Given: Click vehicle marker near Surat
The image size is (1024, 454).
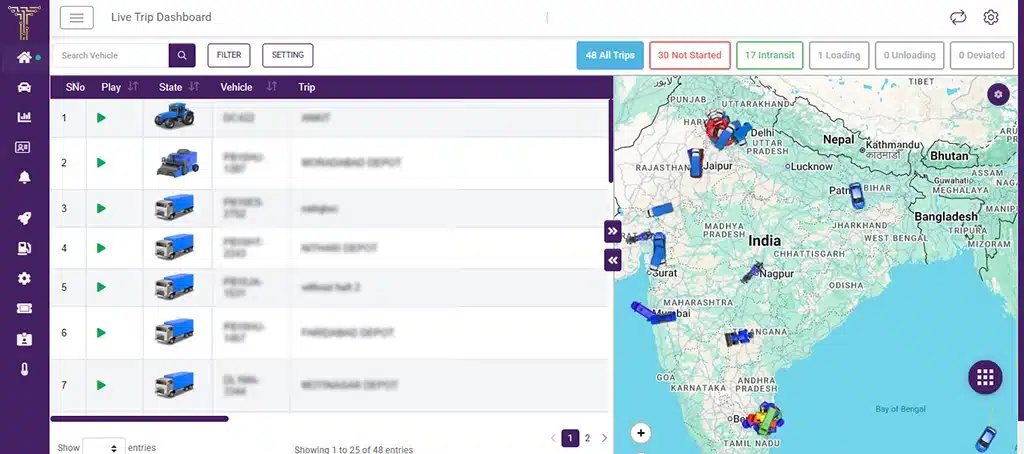Looking at the screenshot, I should coord(658,250).
